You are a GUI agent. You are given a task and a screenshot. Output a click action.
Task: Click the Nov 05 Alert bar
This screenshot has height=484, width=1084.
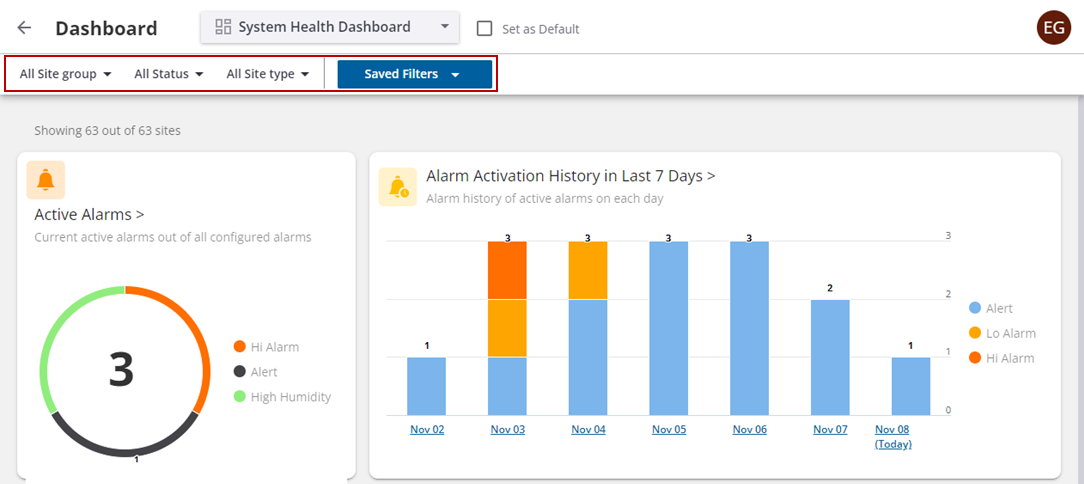coord(668,328)
